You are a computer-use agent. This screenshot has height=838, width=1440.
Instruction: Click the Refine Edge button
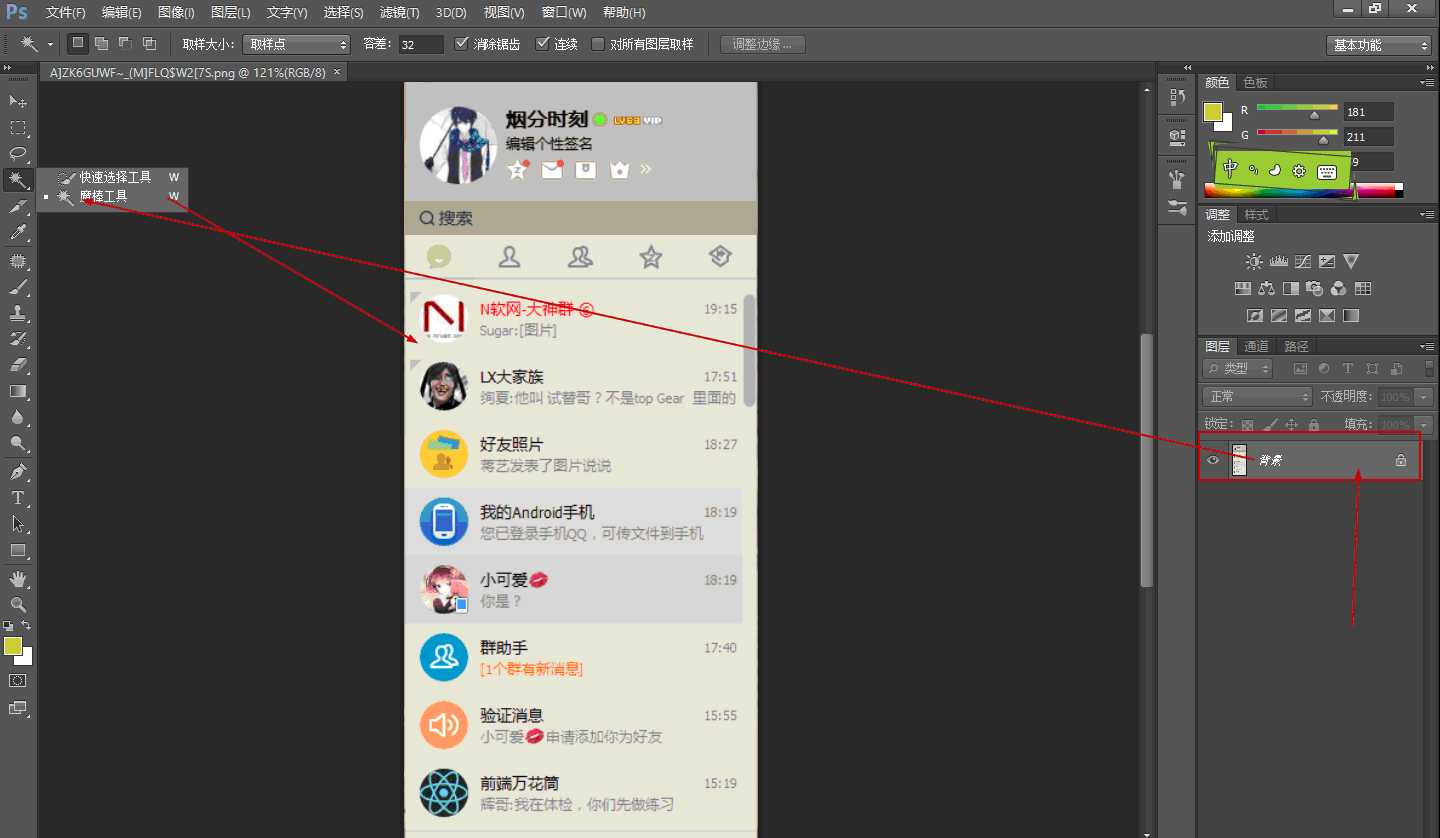click(x=763, y=44)
